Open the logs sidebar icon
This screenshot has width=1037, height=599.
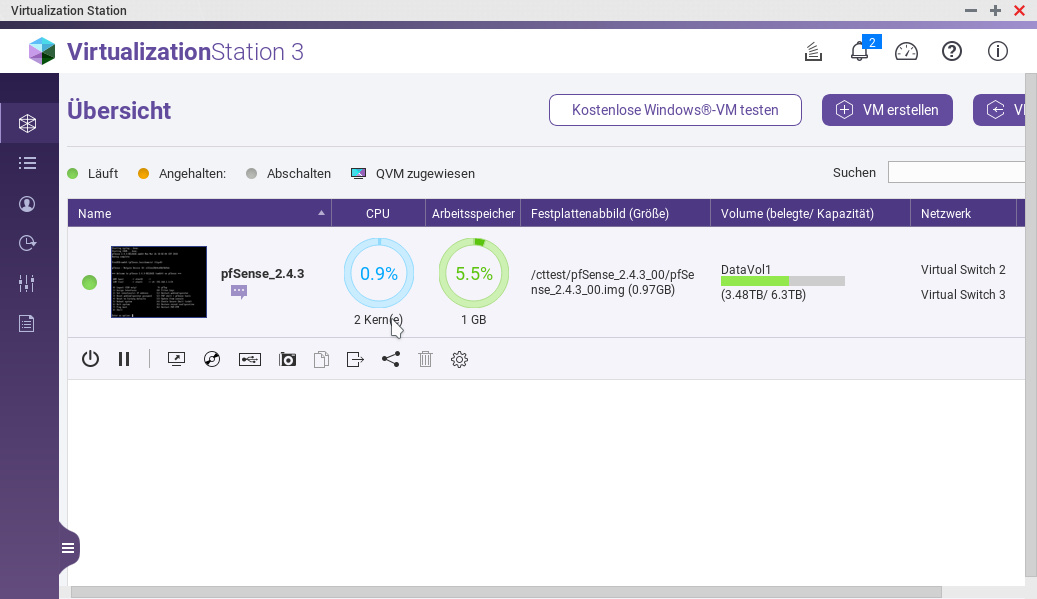coord(27,323)
